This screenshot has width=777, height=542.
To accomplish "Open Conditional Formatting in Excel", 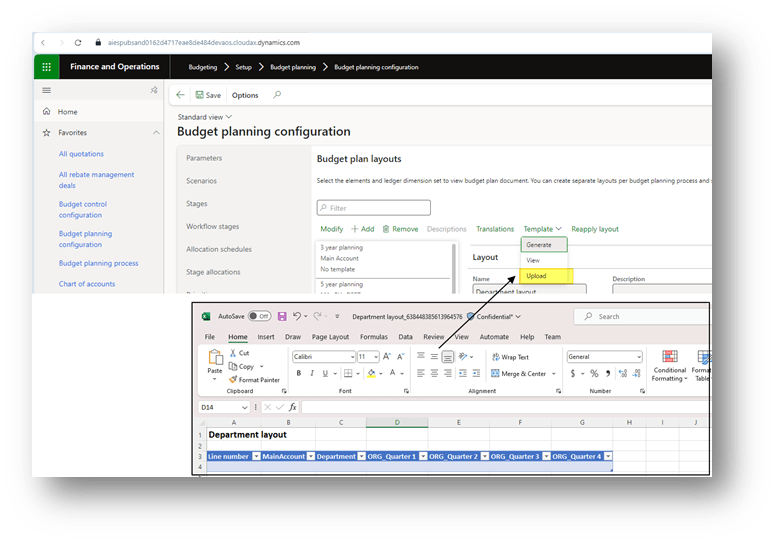I will pyautogui.click(x=670, y=366).
